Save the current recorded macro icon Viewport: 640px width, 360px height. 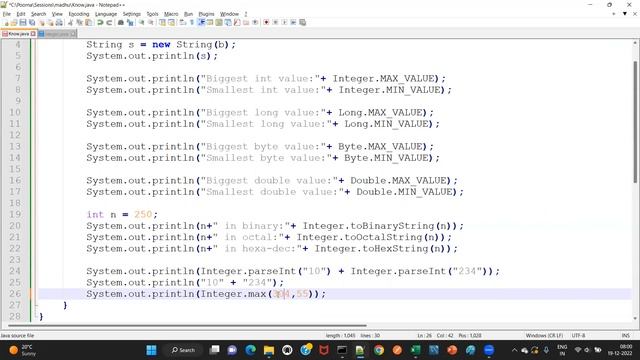click(302, 22)
